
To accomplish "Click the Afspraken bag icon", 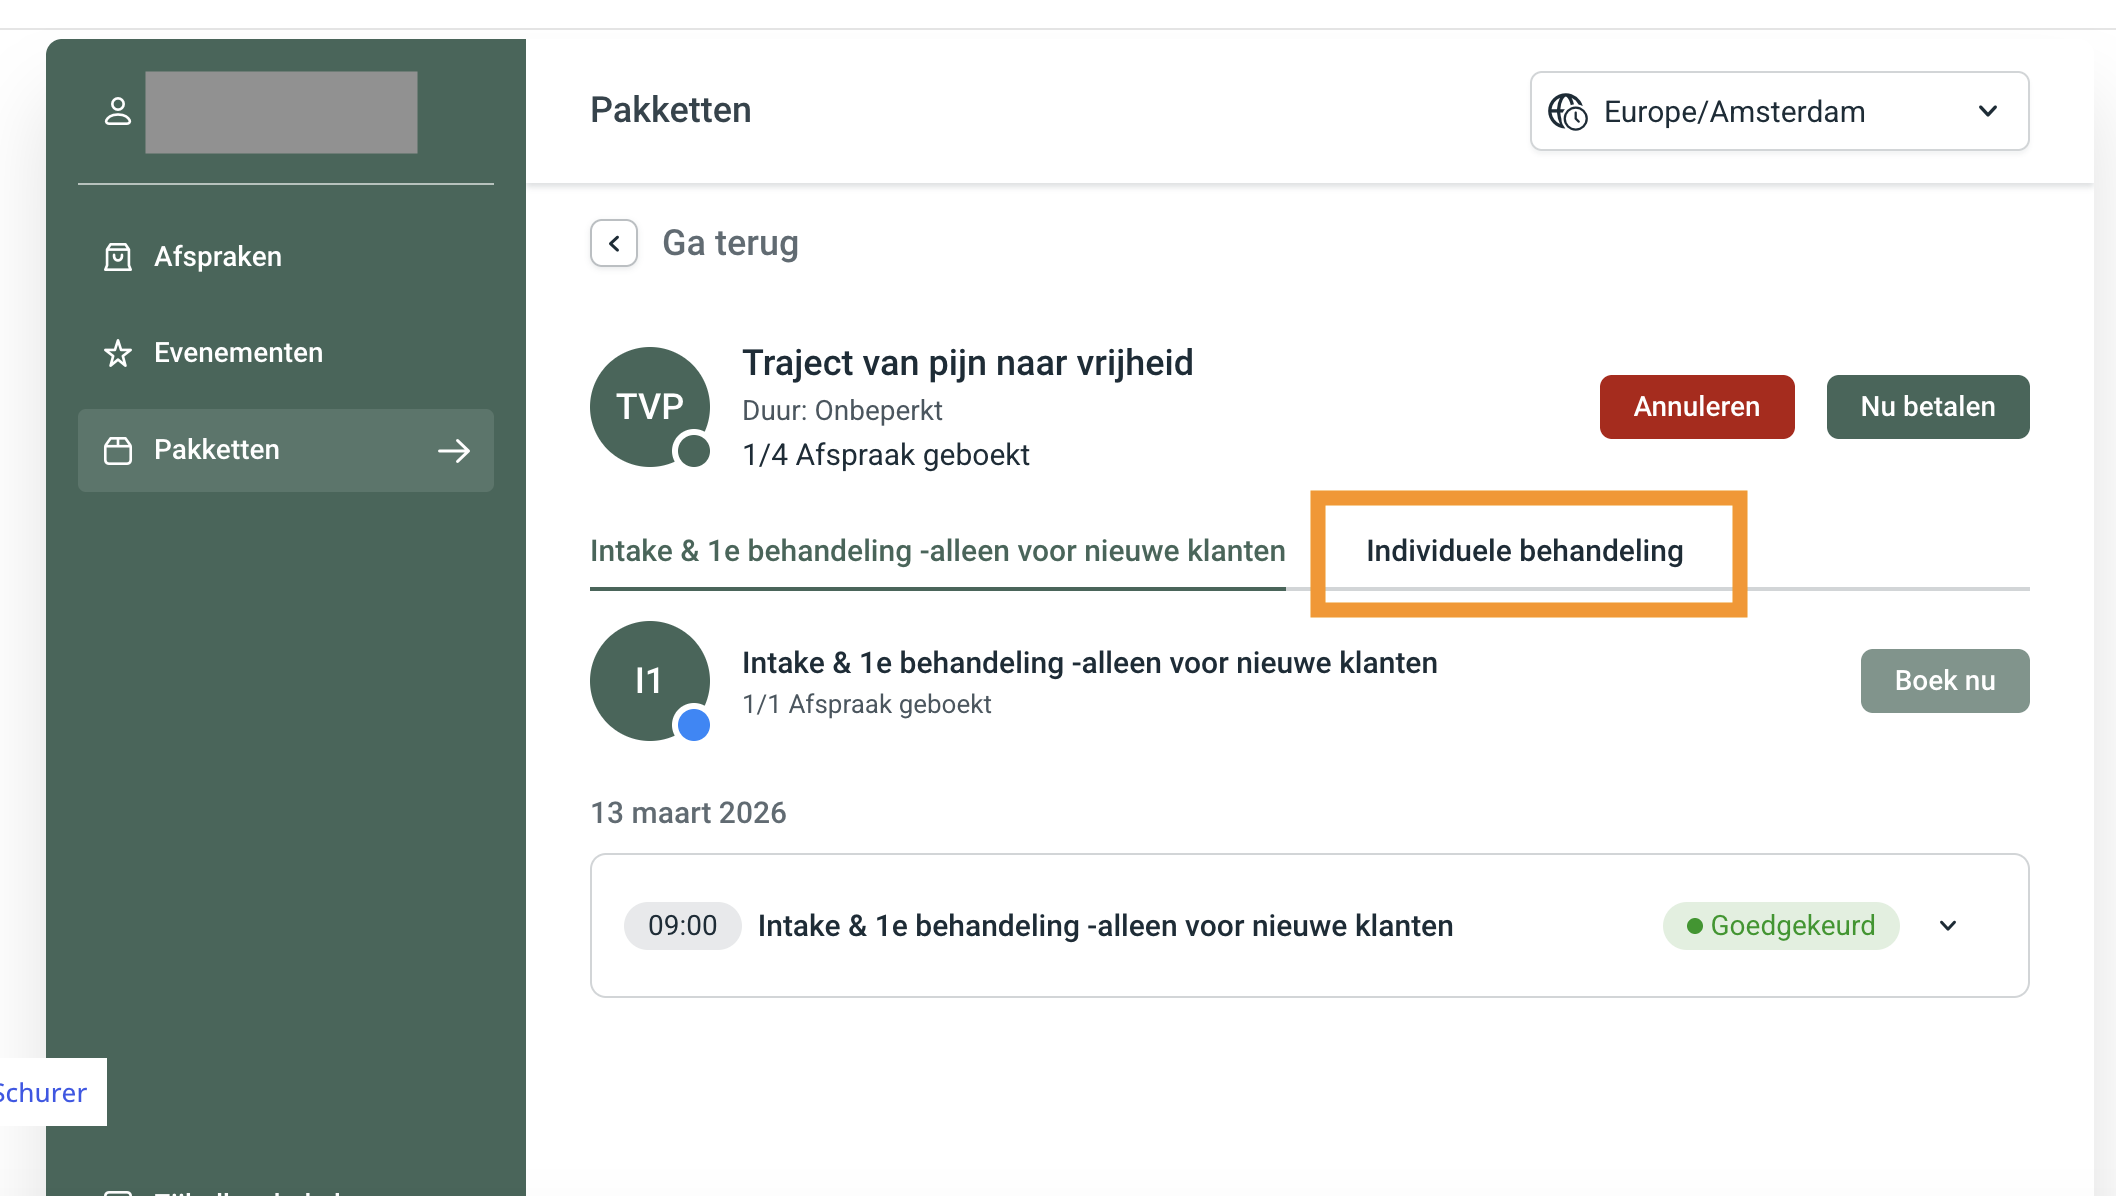I will click(x=118, y=257).
